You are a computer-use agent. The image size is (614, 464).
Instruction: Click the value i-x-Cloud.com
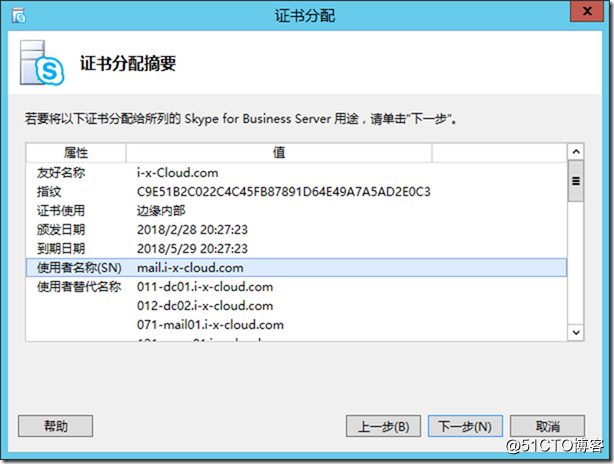click(x=177, y=173)
